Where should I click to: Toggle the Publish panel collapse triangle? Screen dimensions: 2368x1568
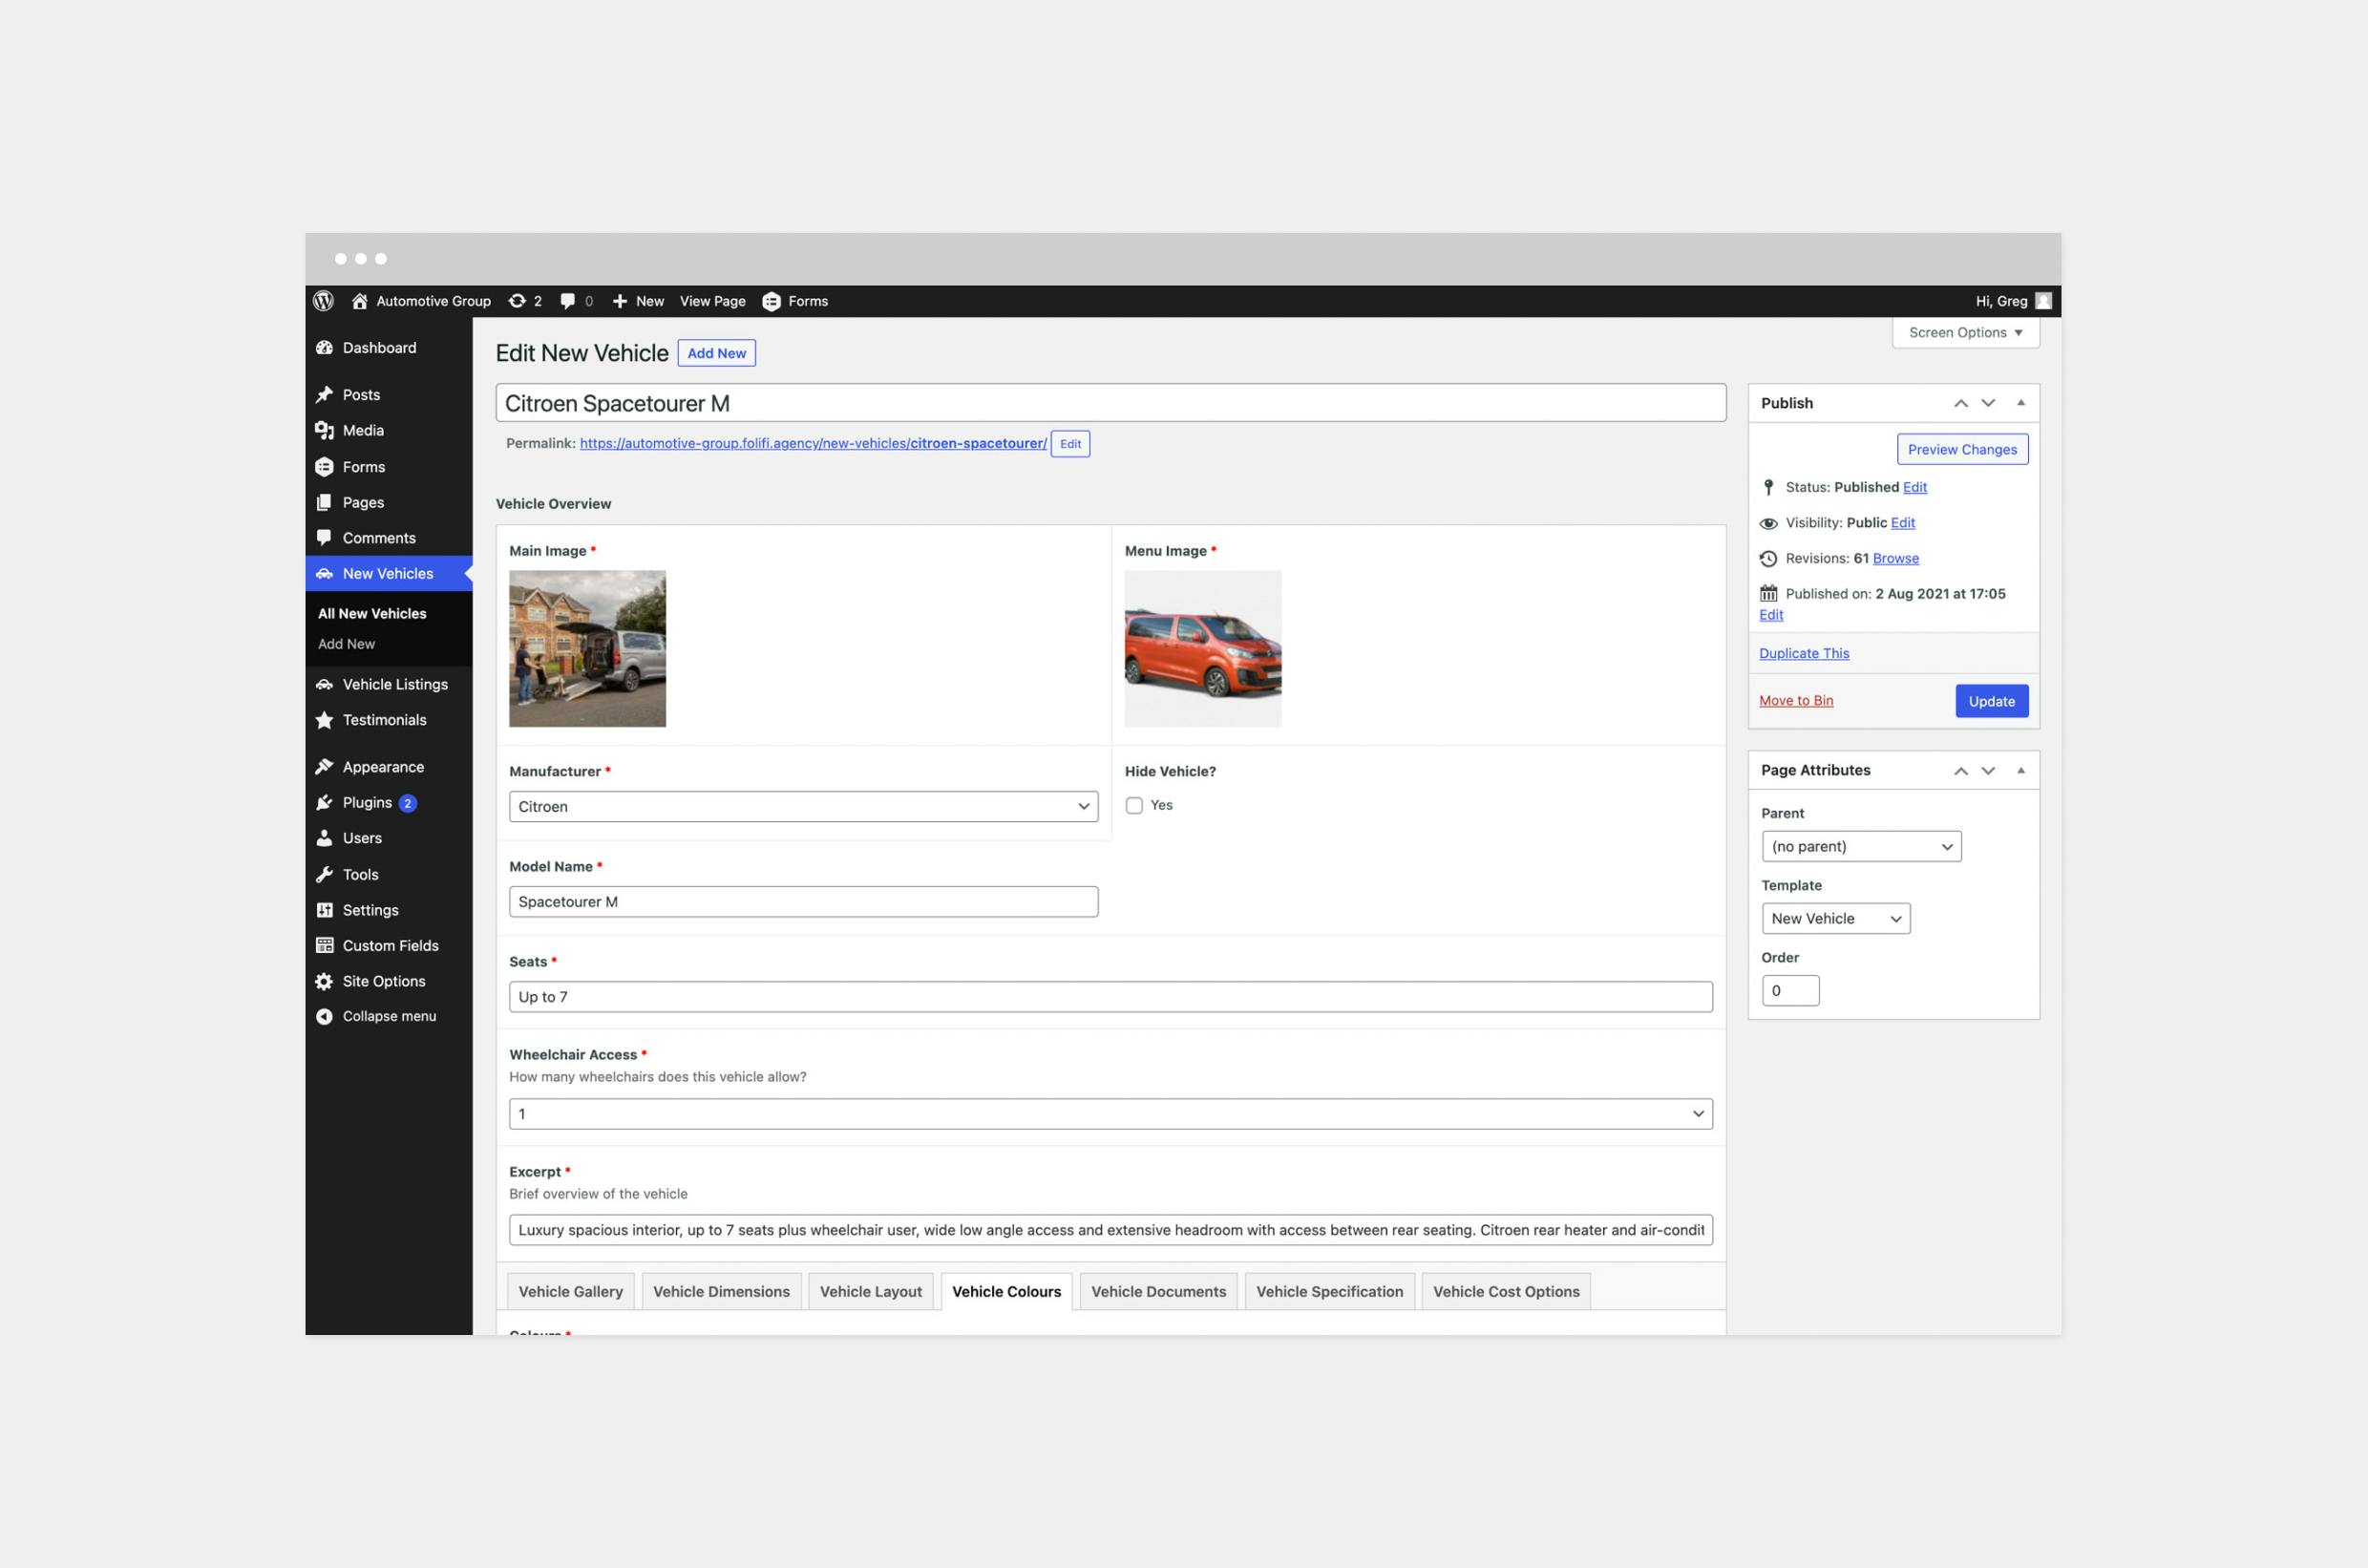[2021, 403]
